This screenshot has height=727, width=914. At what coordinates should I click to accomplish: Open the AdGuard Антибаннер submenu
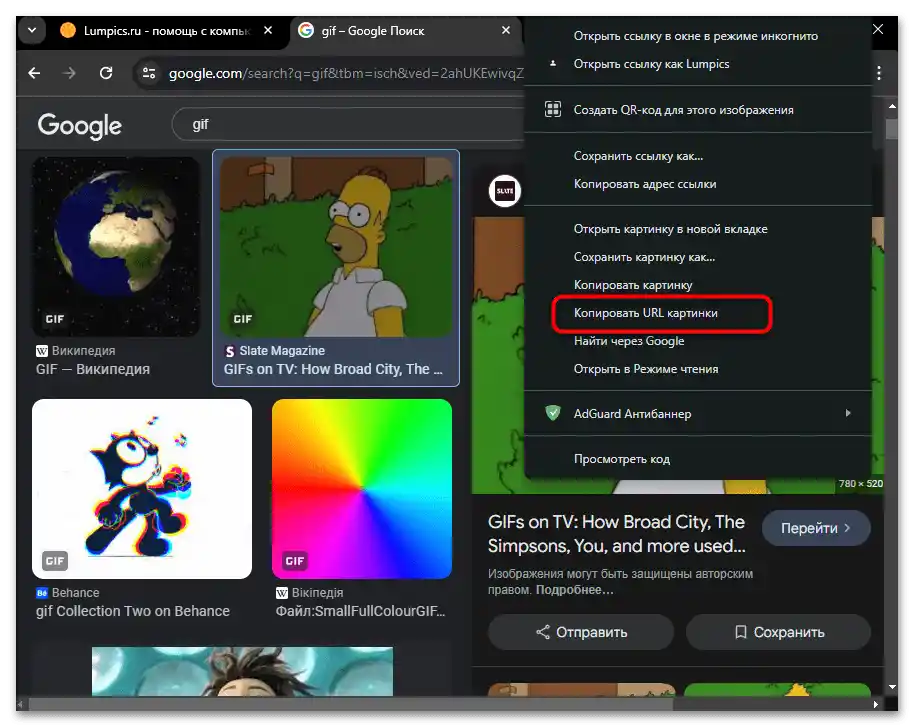coord(696,413)
